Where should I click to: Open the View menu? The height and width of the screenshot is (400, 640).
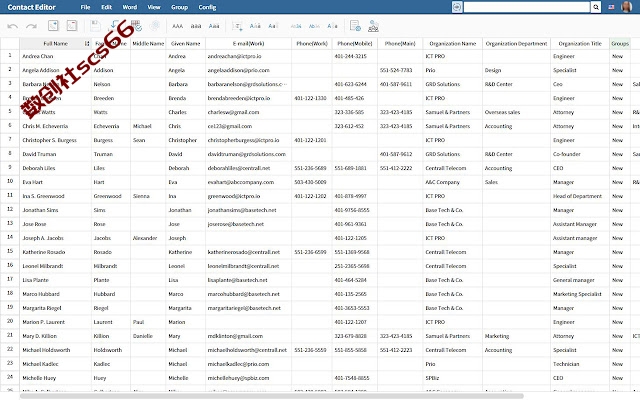click(154, 7)
